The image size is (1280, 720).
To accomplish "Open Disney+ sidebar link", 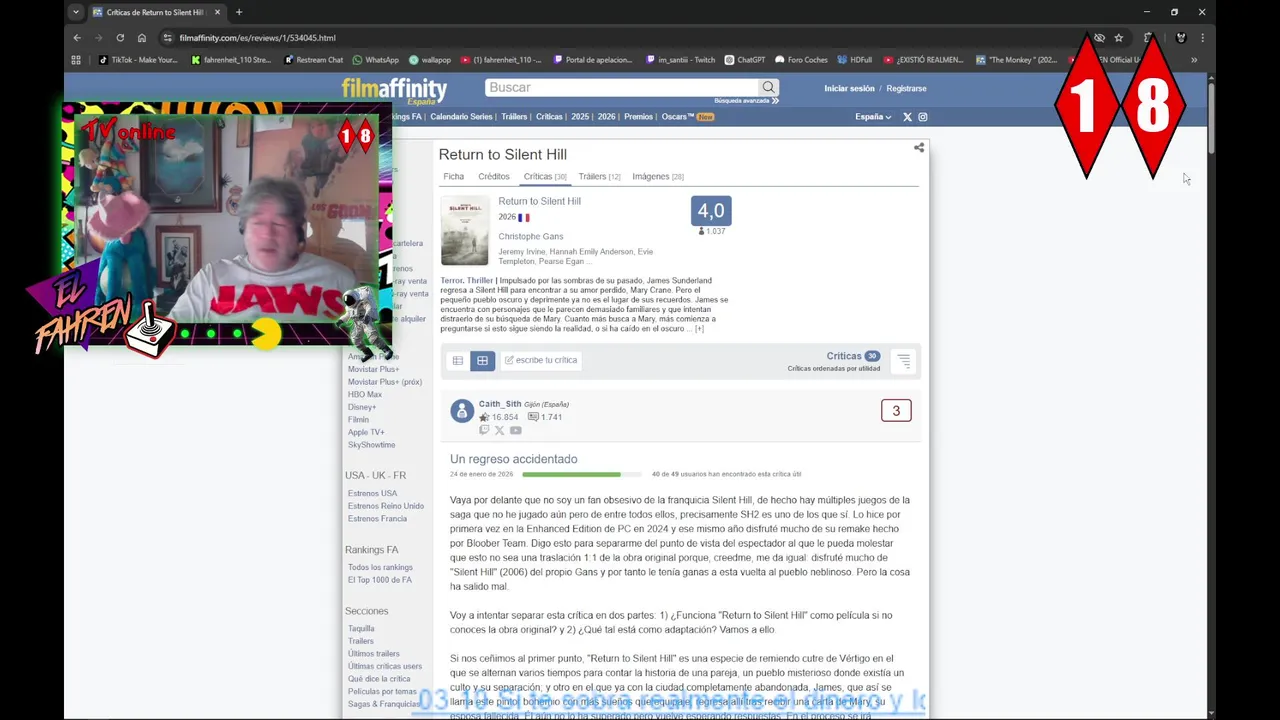I will pos(362,407).
